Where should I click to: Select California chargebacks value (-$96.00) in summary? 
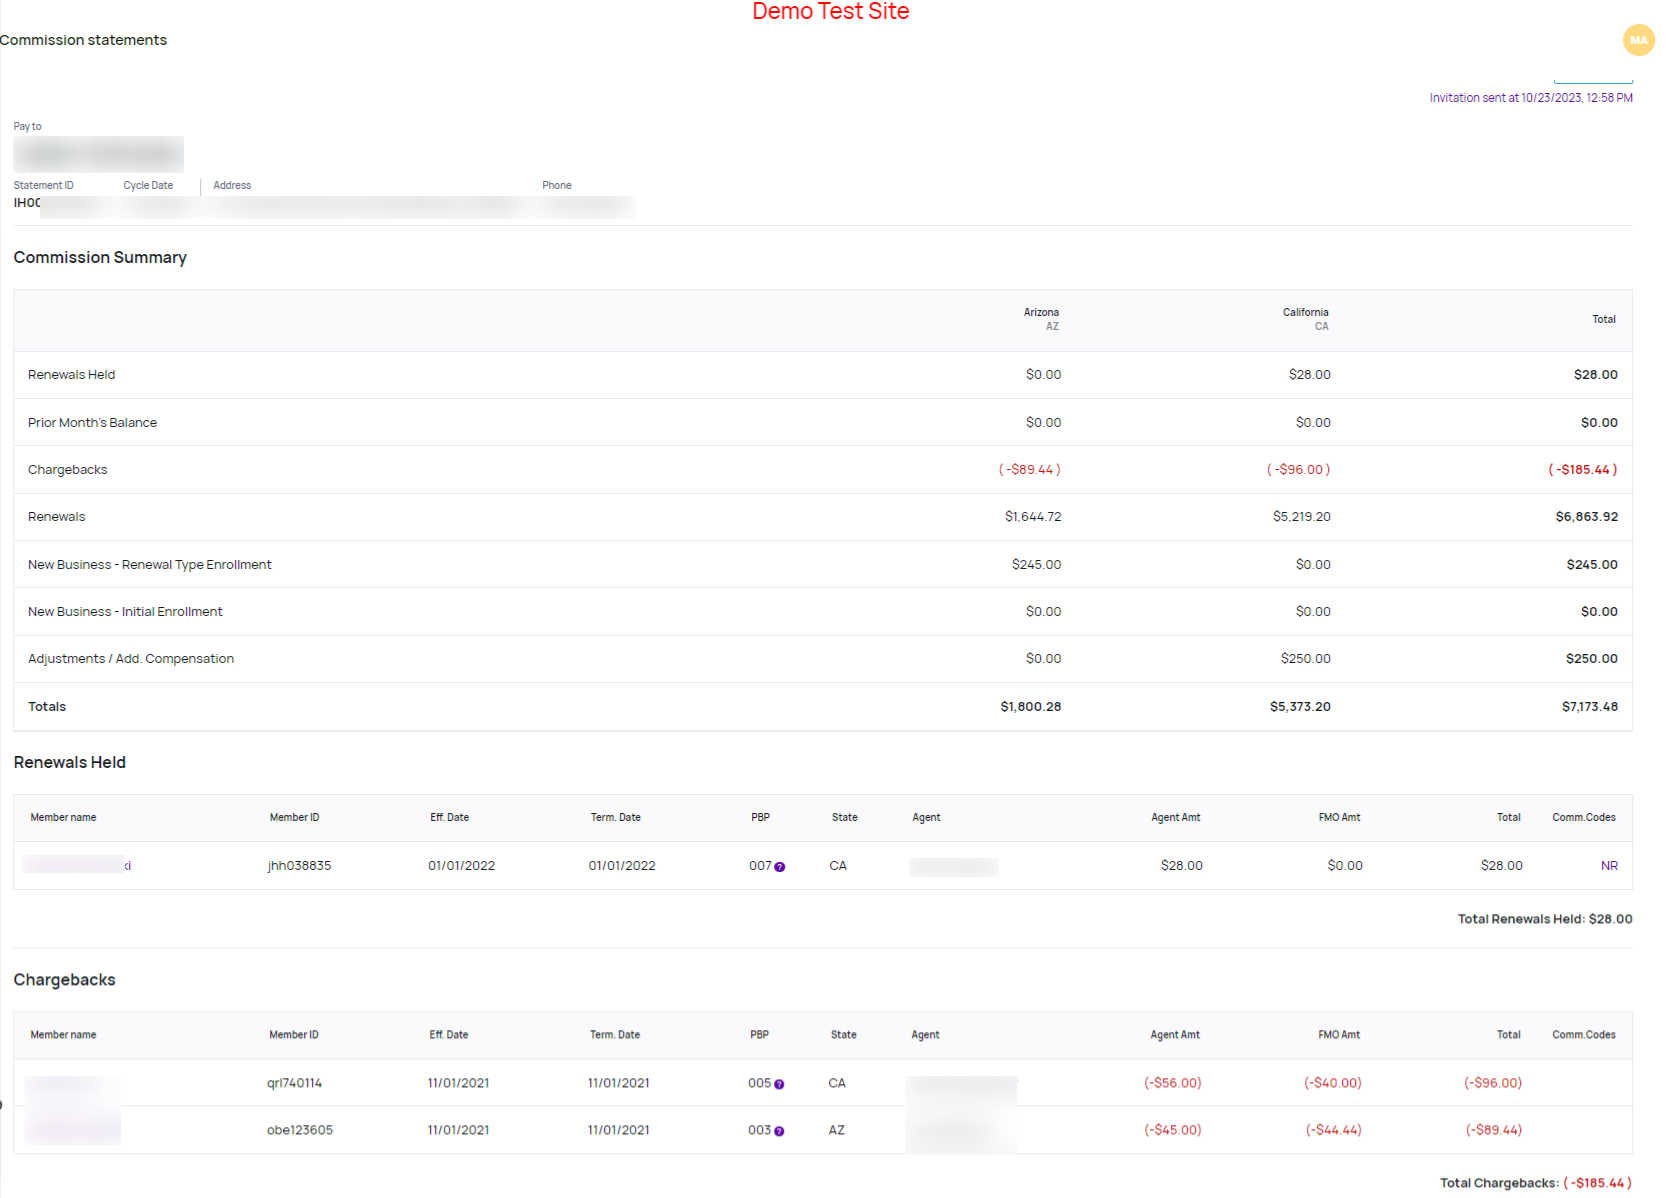pyautogui.click(x=1298, y=470)
